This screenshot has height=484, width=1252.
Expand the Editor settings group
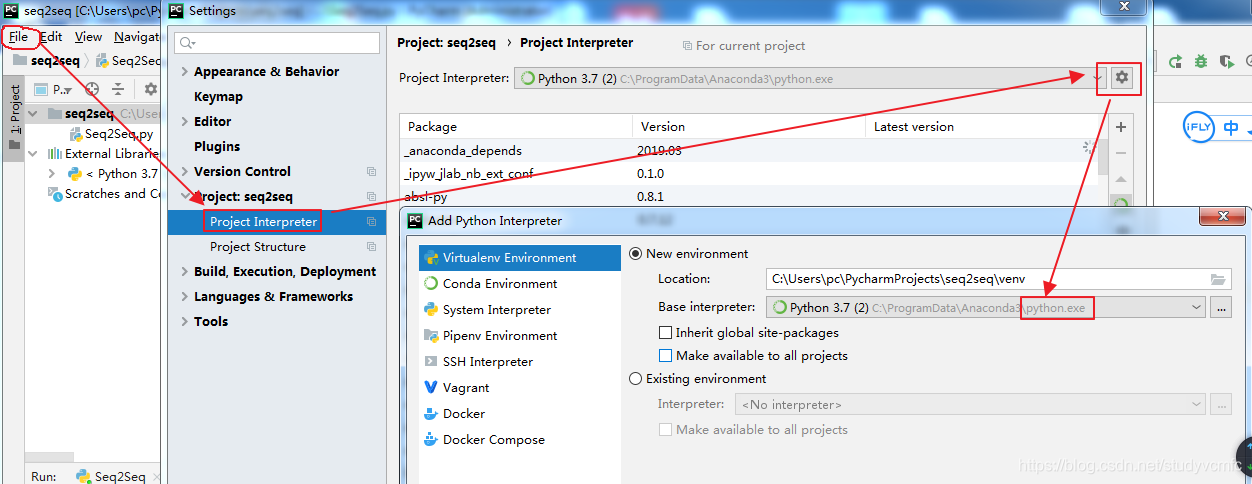pyautogui.click(x=185, y=122)
